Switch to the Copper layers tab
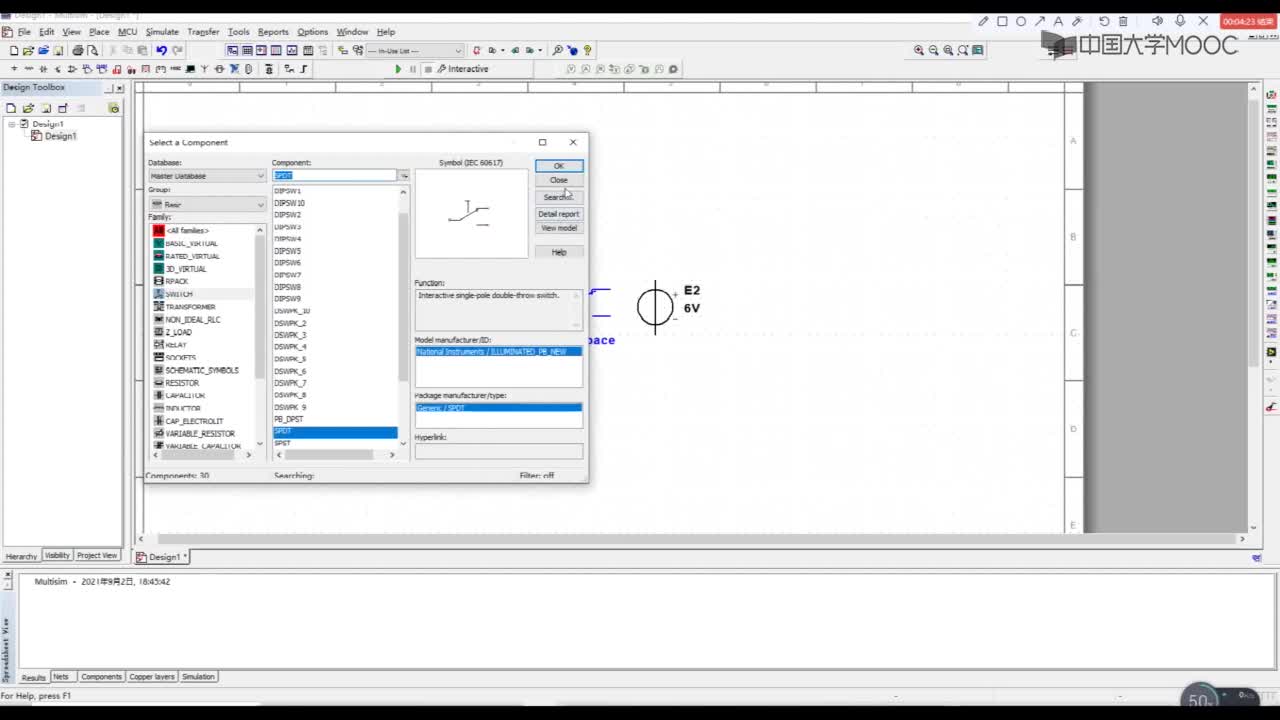The width and height of the screenshot is (1280, 720). coord(152,677)
